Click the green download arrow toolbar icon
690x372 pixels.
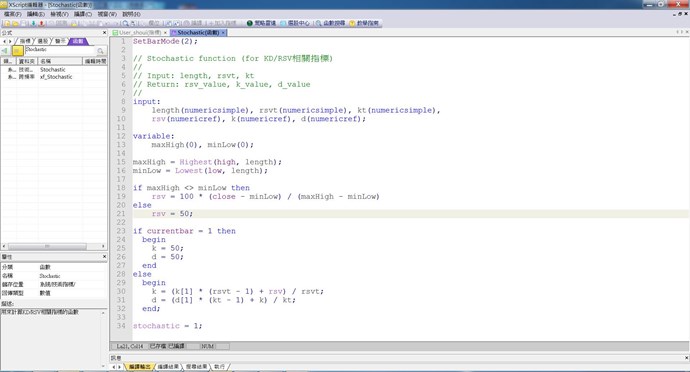tap(33, 23)
